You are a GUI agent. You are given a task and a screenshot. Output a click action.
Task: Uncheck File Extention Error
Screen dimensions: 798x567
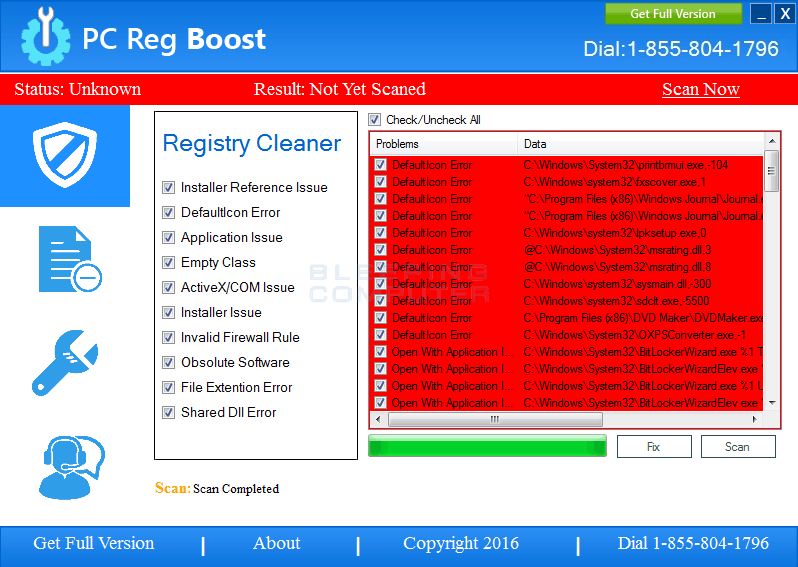(x=168, y=387)
